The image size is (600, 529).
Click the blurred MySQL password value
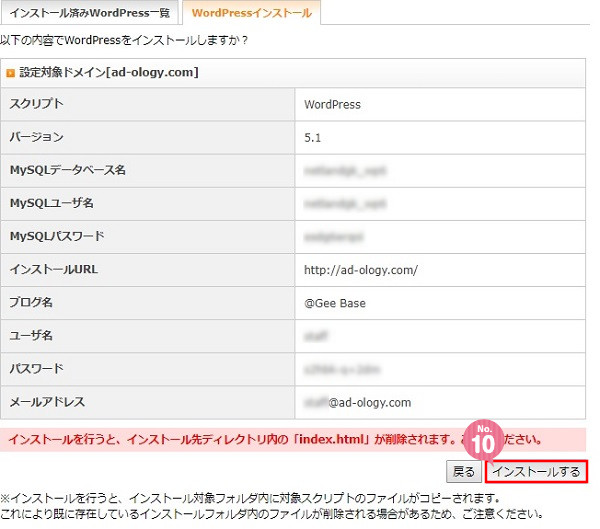click(x=333, y=237)
